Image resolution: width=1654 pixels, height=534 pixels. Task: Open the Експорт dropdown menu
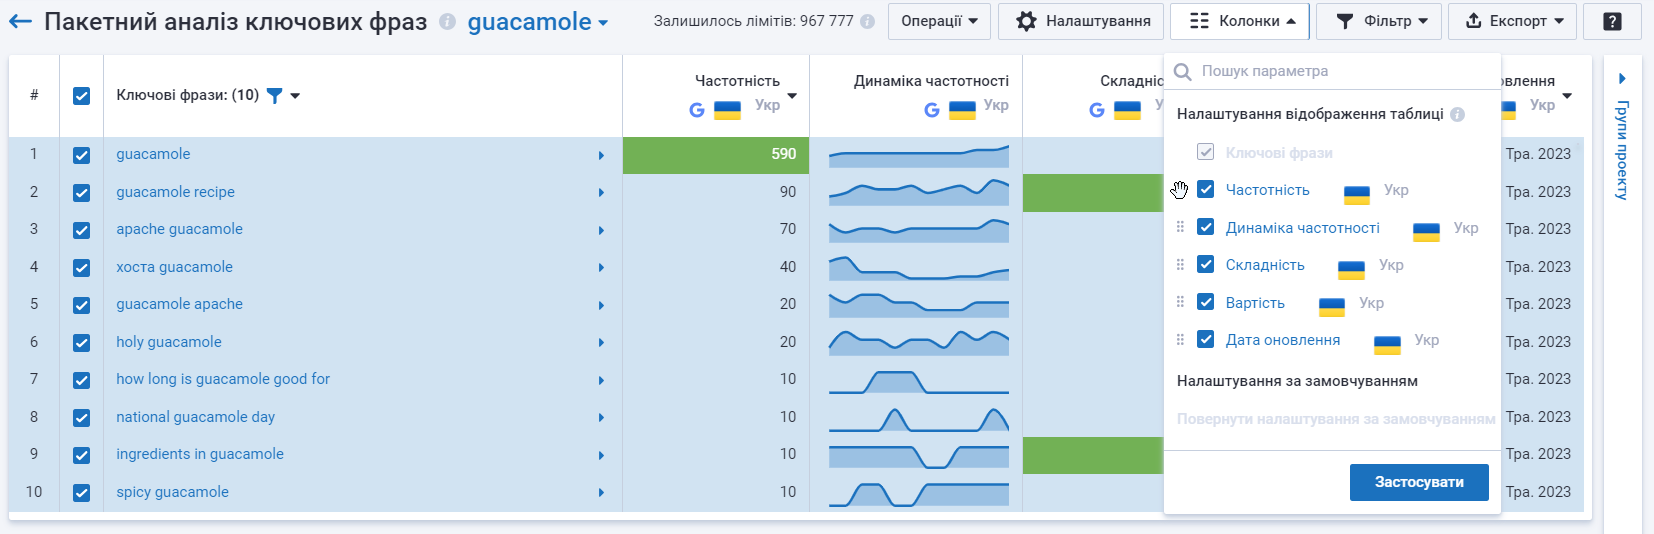pyautogui.click(x=1512, y=21)
